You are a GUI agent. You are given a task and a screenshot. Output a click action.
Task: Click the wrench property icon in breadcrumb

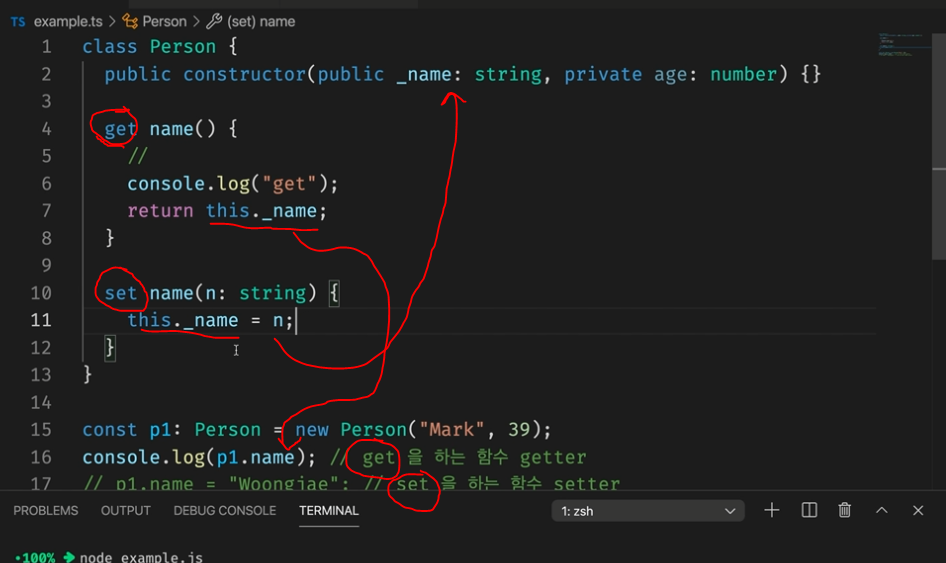pos(214,22)
